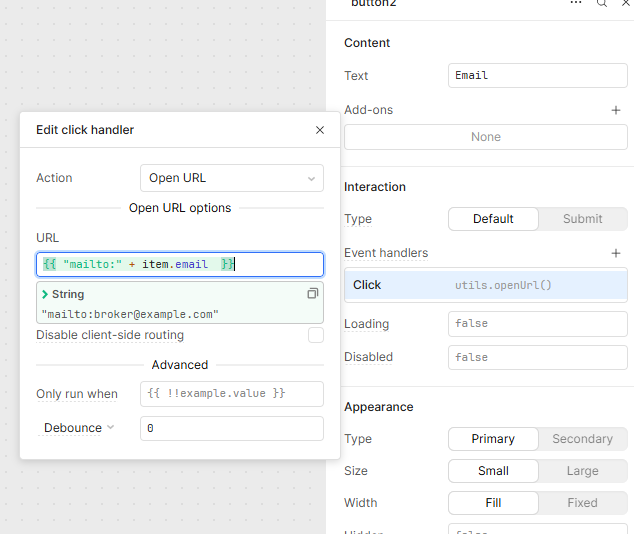The height and width of the screenshot is (534, 634).
Task: Set interaction type to Default
Action: [493, 219]
